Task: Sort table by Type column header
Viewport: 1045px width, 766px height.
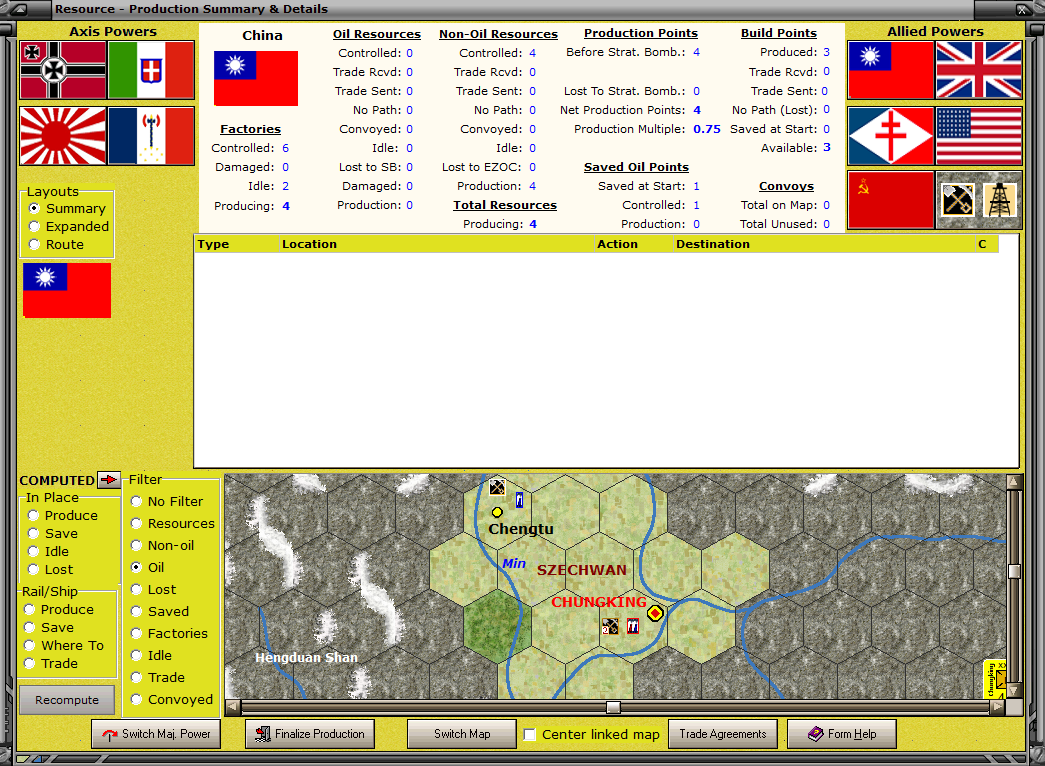Action: [237, 244]
